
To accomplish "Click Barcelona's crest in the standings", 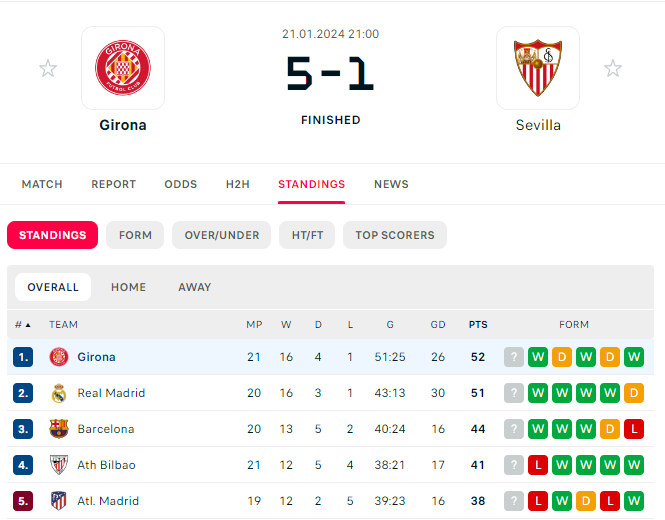I will pyautogui.click(x=59, y=429).
